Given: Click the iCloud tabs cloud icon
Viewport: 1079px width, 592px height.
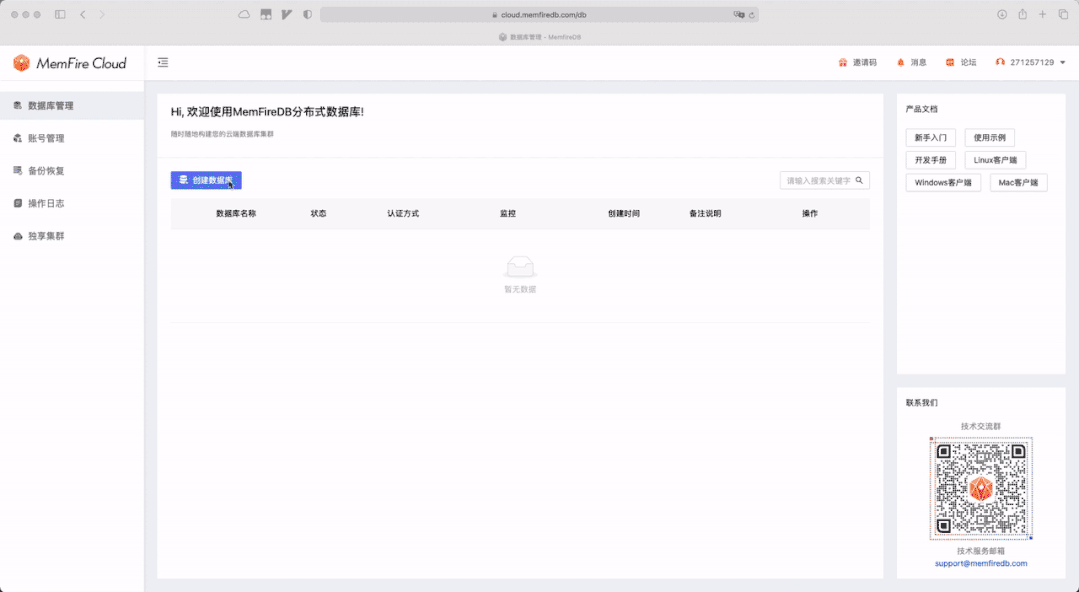Looking at the screenshot, I should coord(244,14).
